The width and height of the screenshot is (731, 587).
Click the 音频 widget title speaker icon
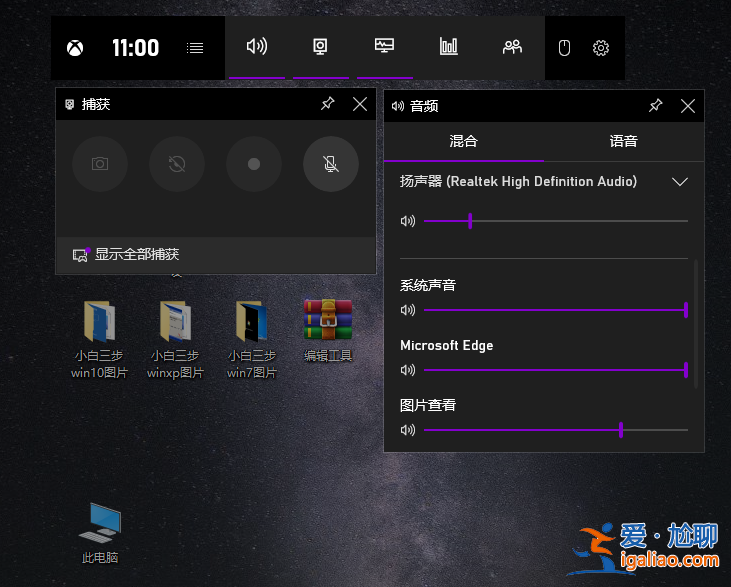click(x=398, y=106)
